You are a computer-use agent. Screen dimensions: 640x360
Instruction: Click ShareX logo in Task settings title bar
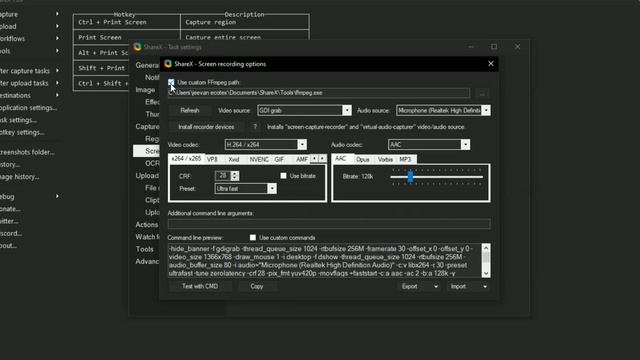(137, 47)
